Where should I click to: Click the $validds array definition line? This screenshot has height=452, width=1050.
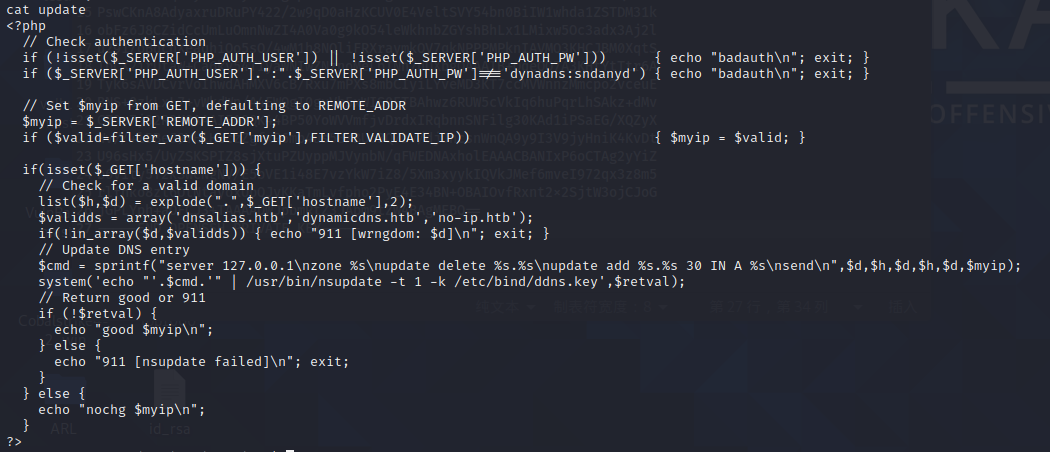(286, 218)
